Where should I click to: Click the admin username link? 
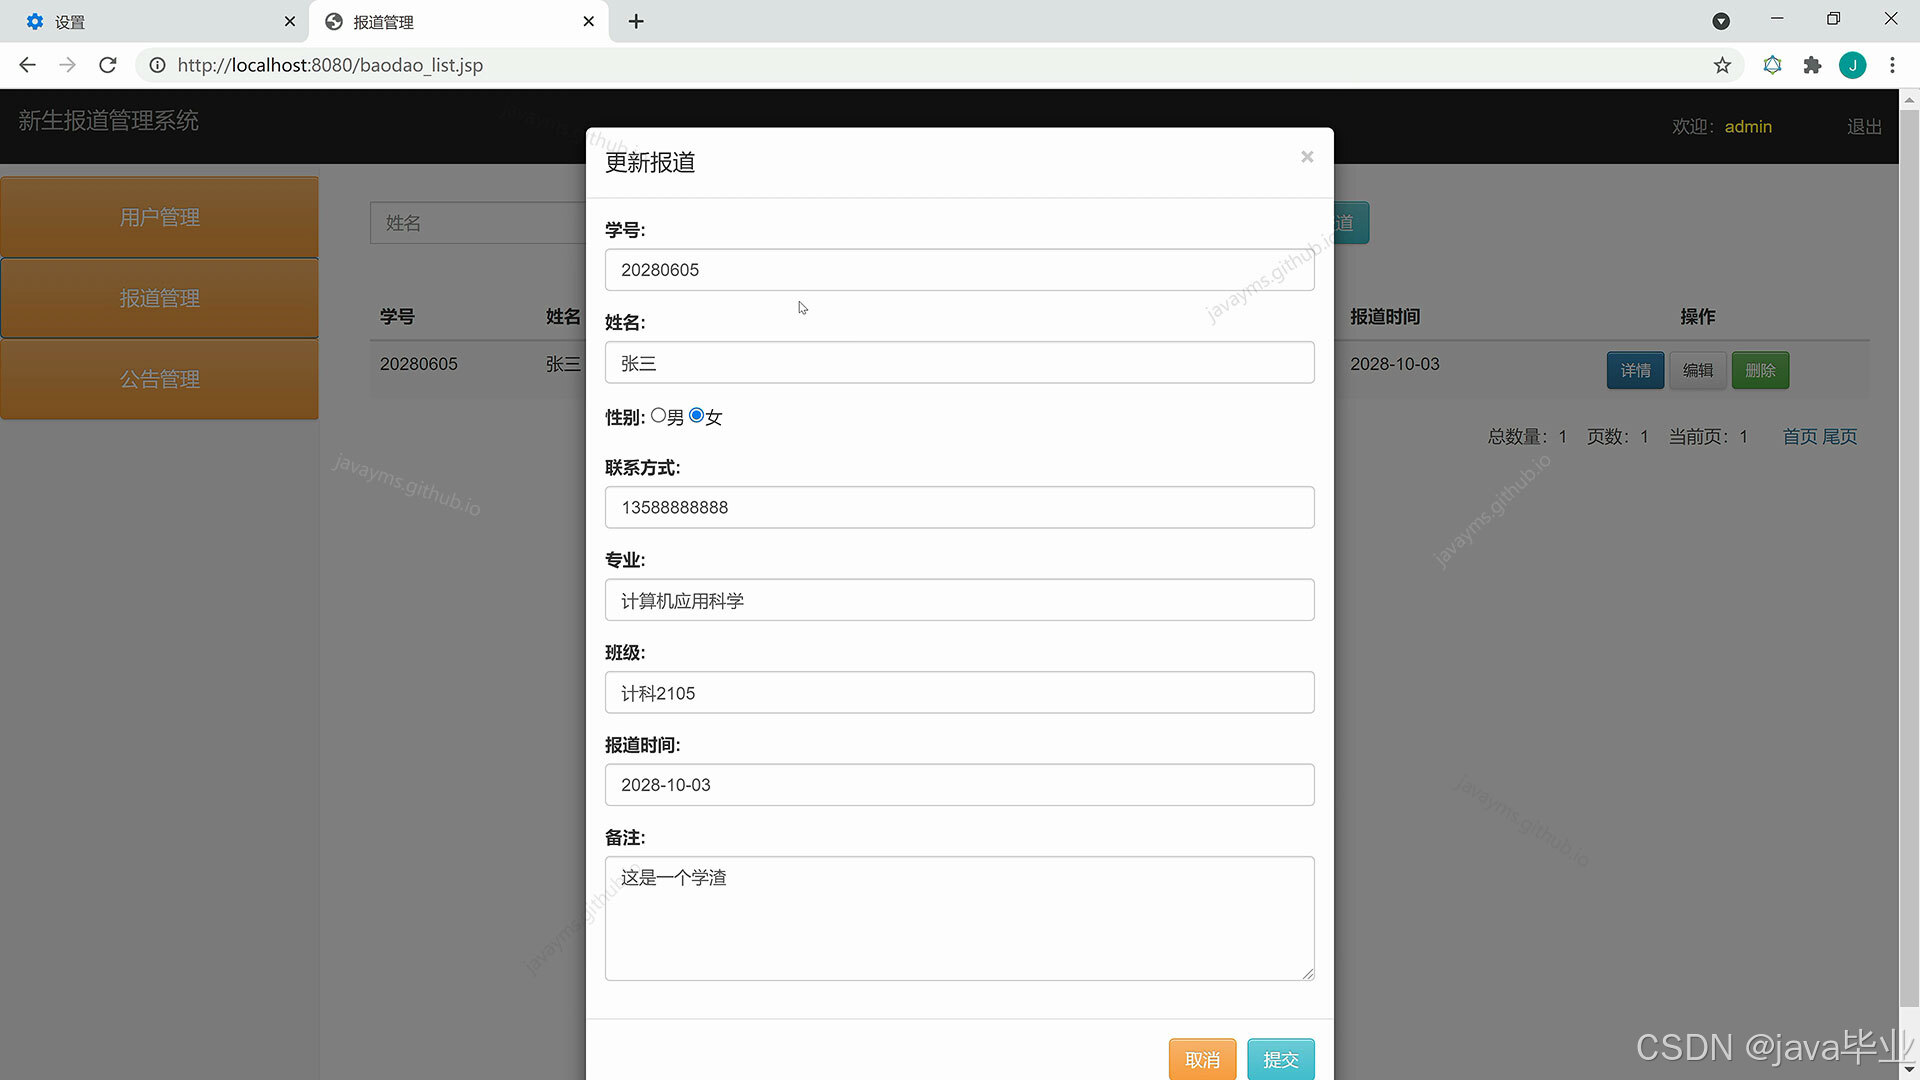1748,127
